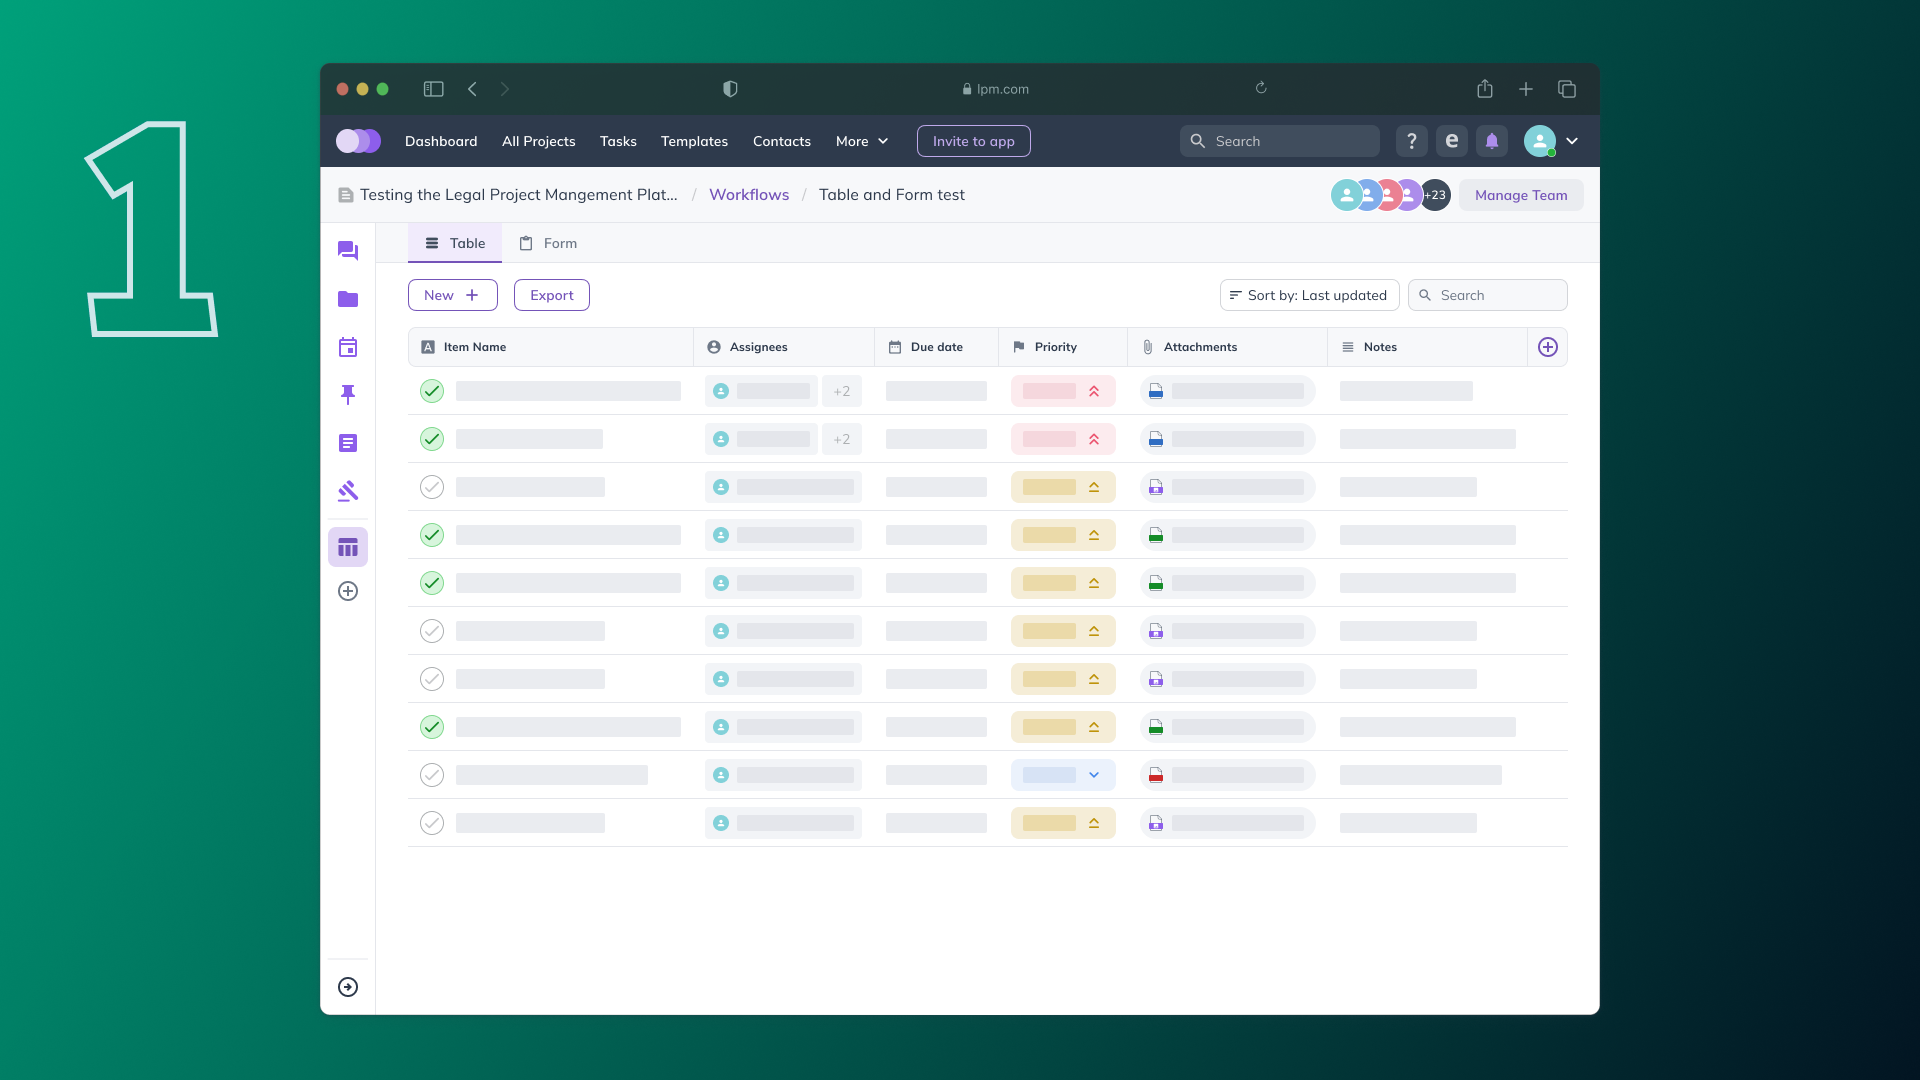Click the Export button
The image size is (1920, 1080).
(552, 295)
